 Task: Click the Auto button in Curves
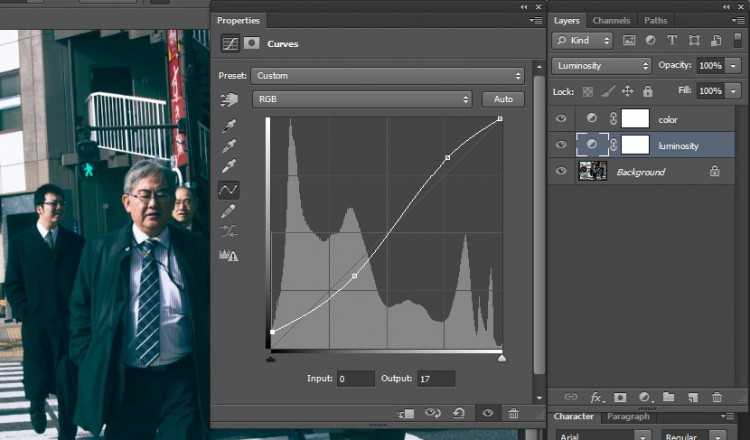[x=503, y=100]
